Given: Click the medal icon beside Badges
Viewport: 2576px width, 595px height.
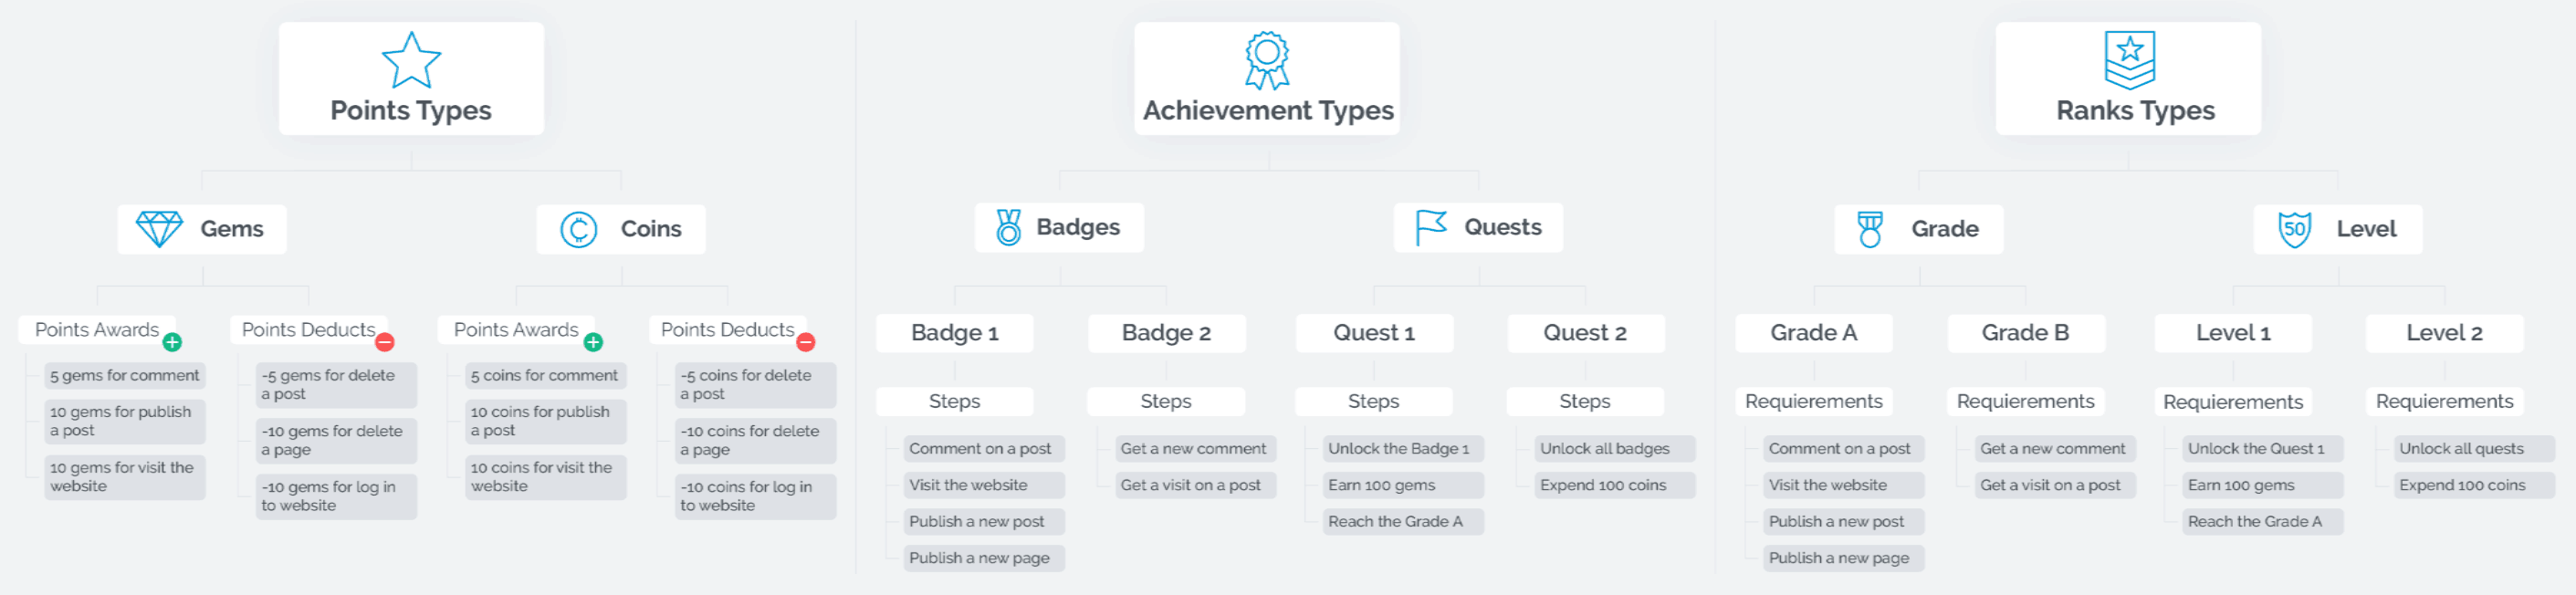Looking at the screenshot, I should (1008, 227).
